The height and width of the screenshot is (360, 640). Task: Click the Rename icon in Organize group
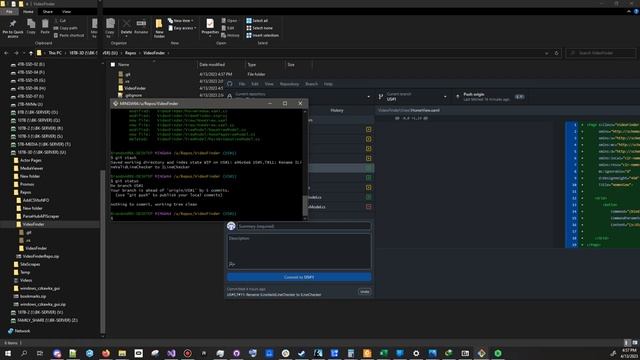pyautogui.click(x=141, y=27)
